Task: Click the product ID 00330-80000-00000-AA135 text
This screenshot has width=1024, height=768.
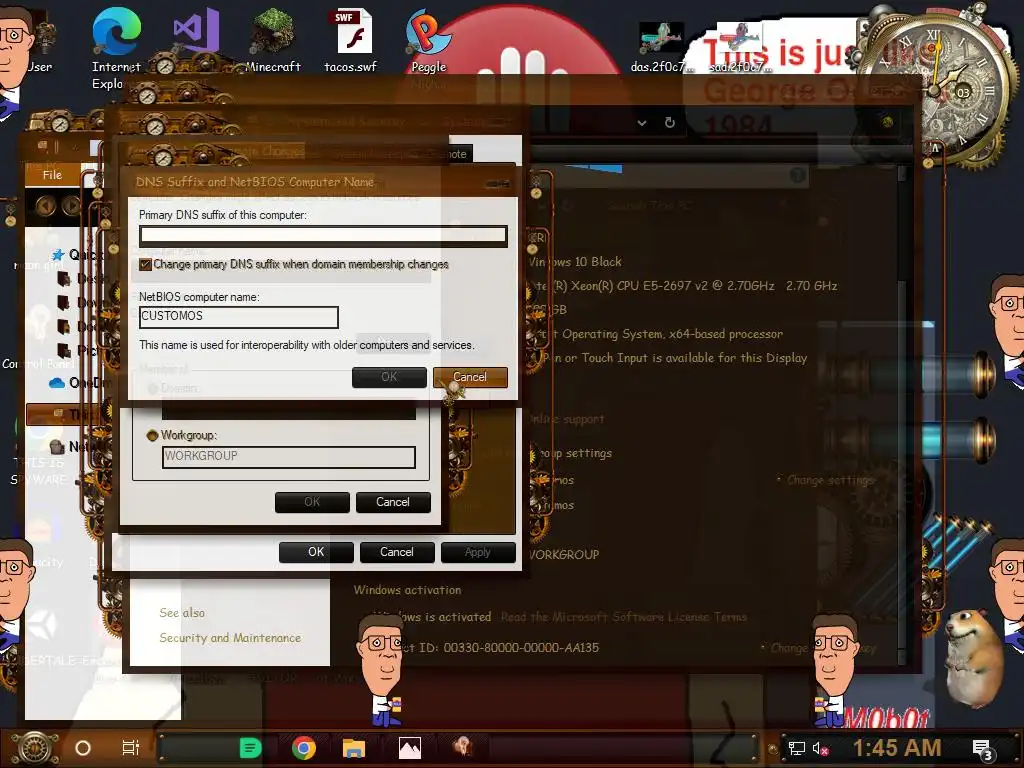Action: 521,648
